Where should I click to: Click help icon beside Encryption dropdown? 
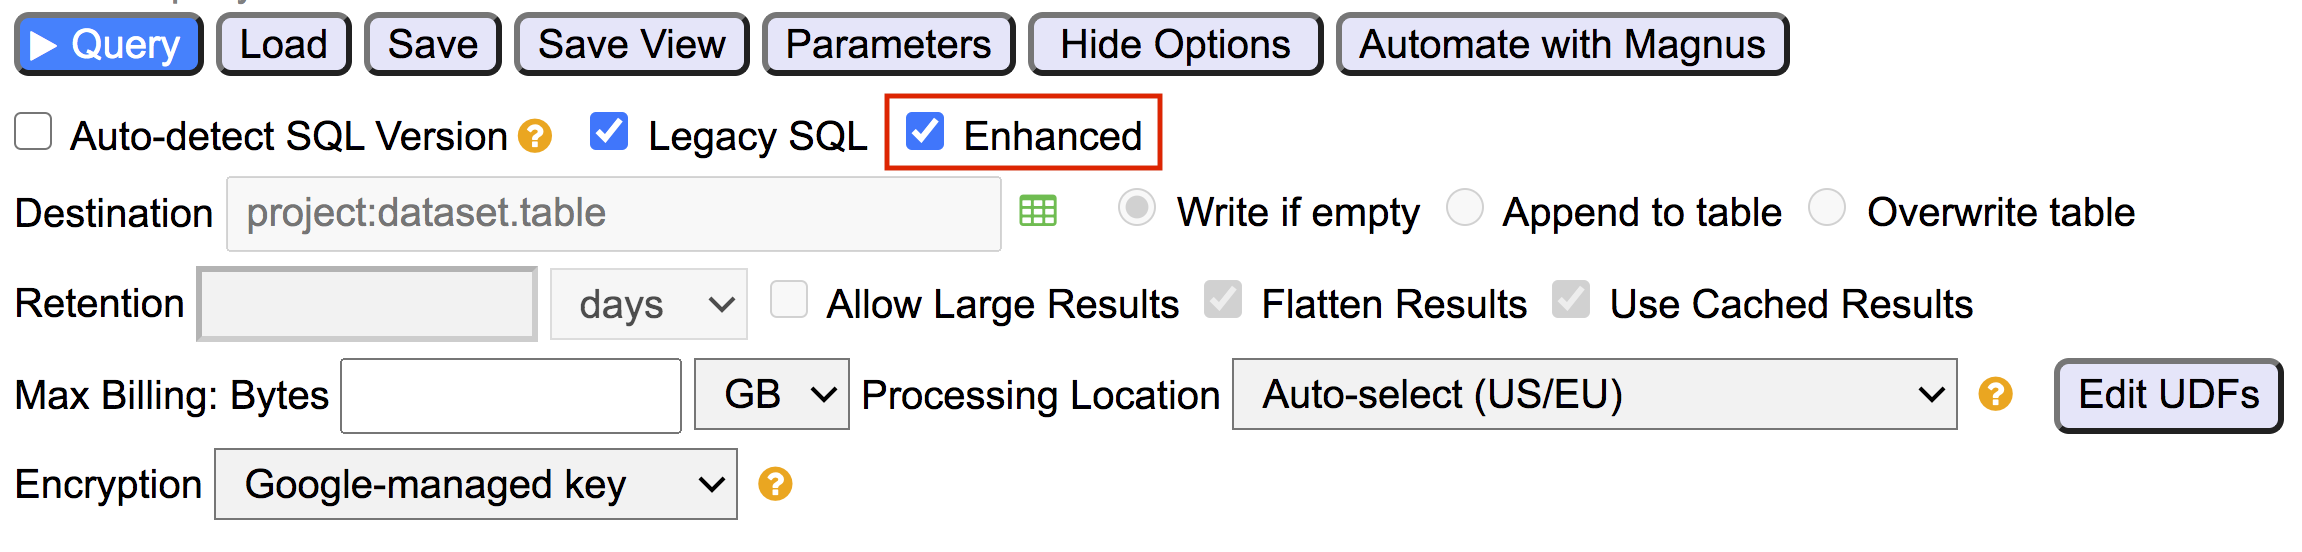(x=775, y=484)
